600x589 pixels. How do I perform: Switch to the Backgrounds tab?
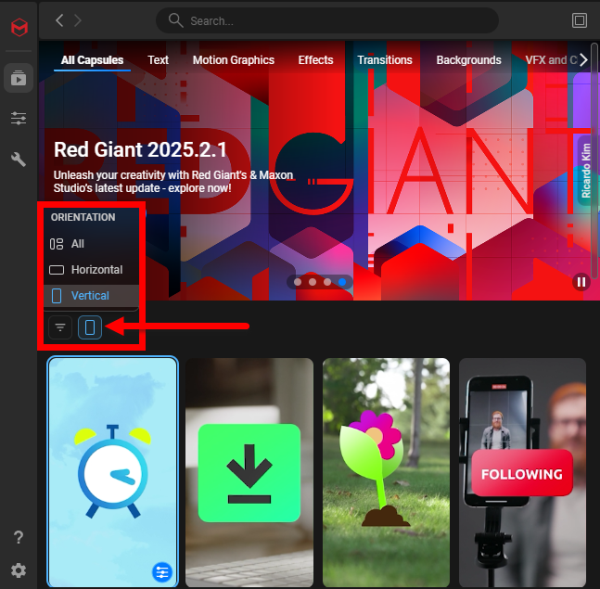[x=469, y=60]
